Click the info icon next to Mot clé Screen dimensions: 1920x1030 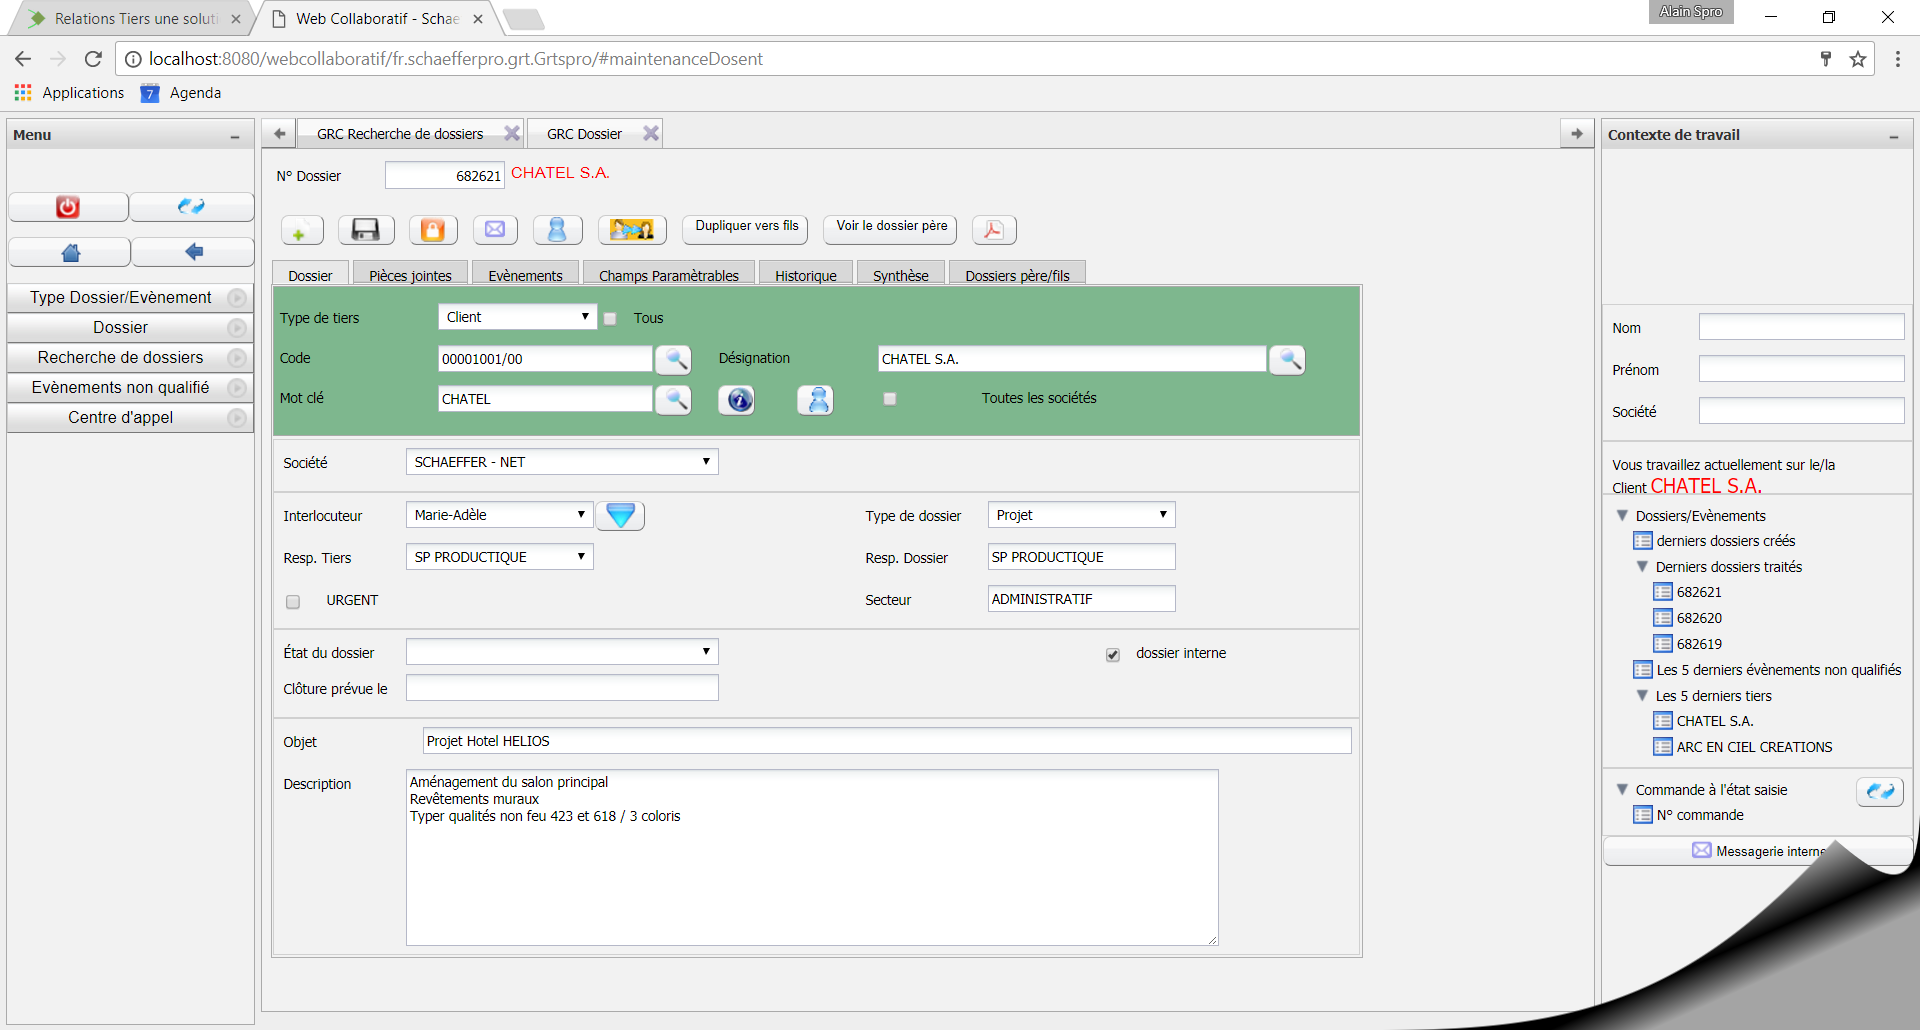(736, 400)
